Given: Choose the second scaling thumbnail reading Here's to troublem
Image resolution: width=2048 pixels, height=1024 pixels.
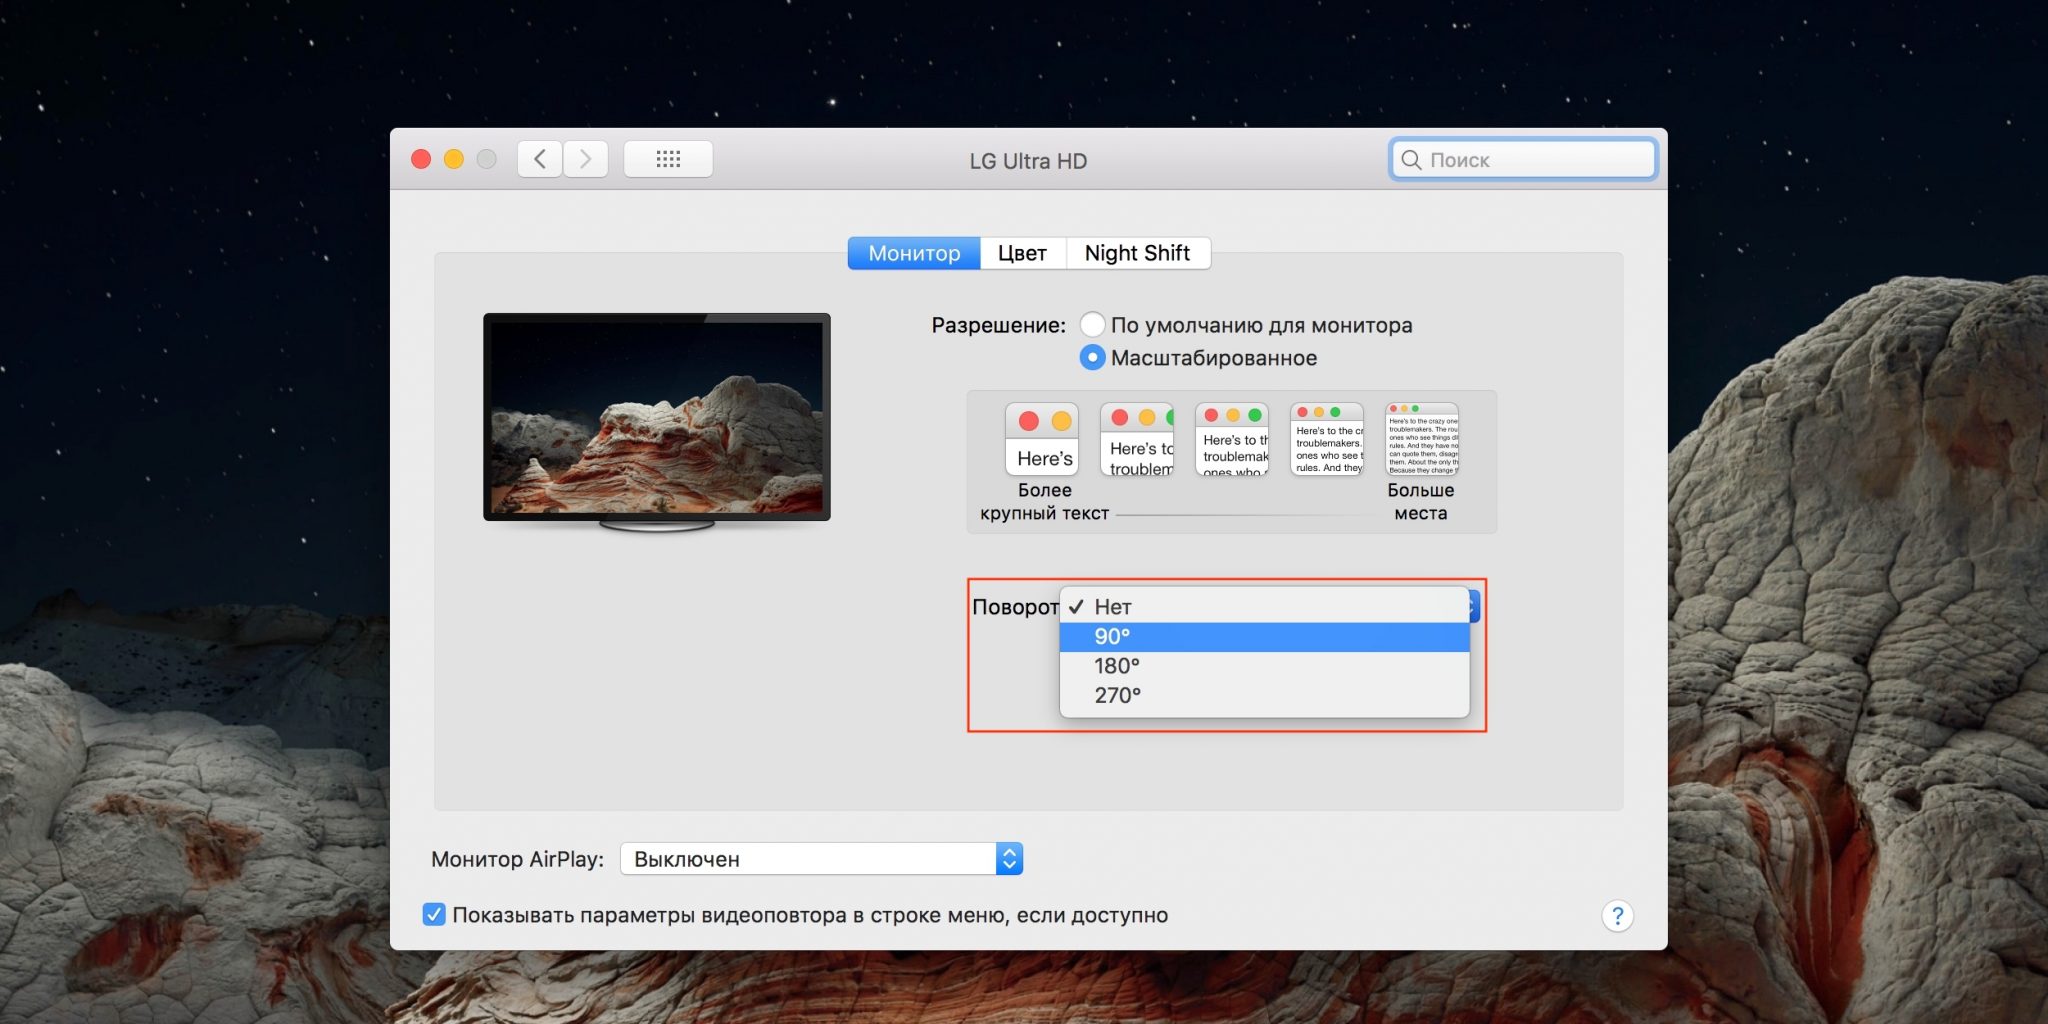Looking at the screenshot, I should click(1137, 439).
